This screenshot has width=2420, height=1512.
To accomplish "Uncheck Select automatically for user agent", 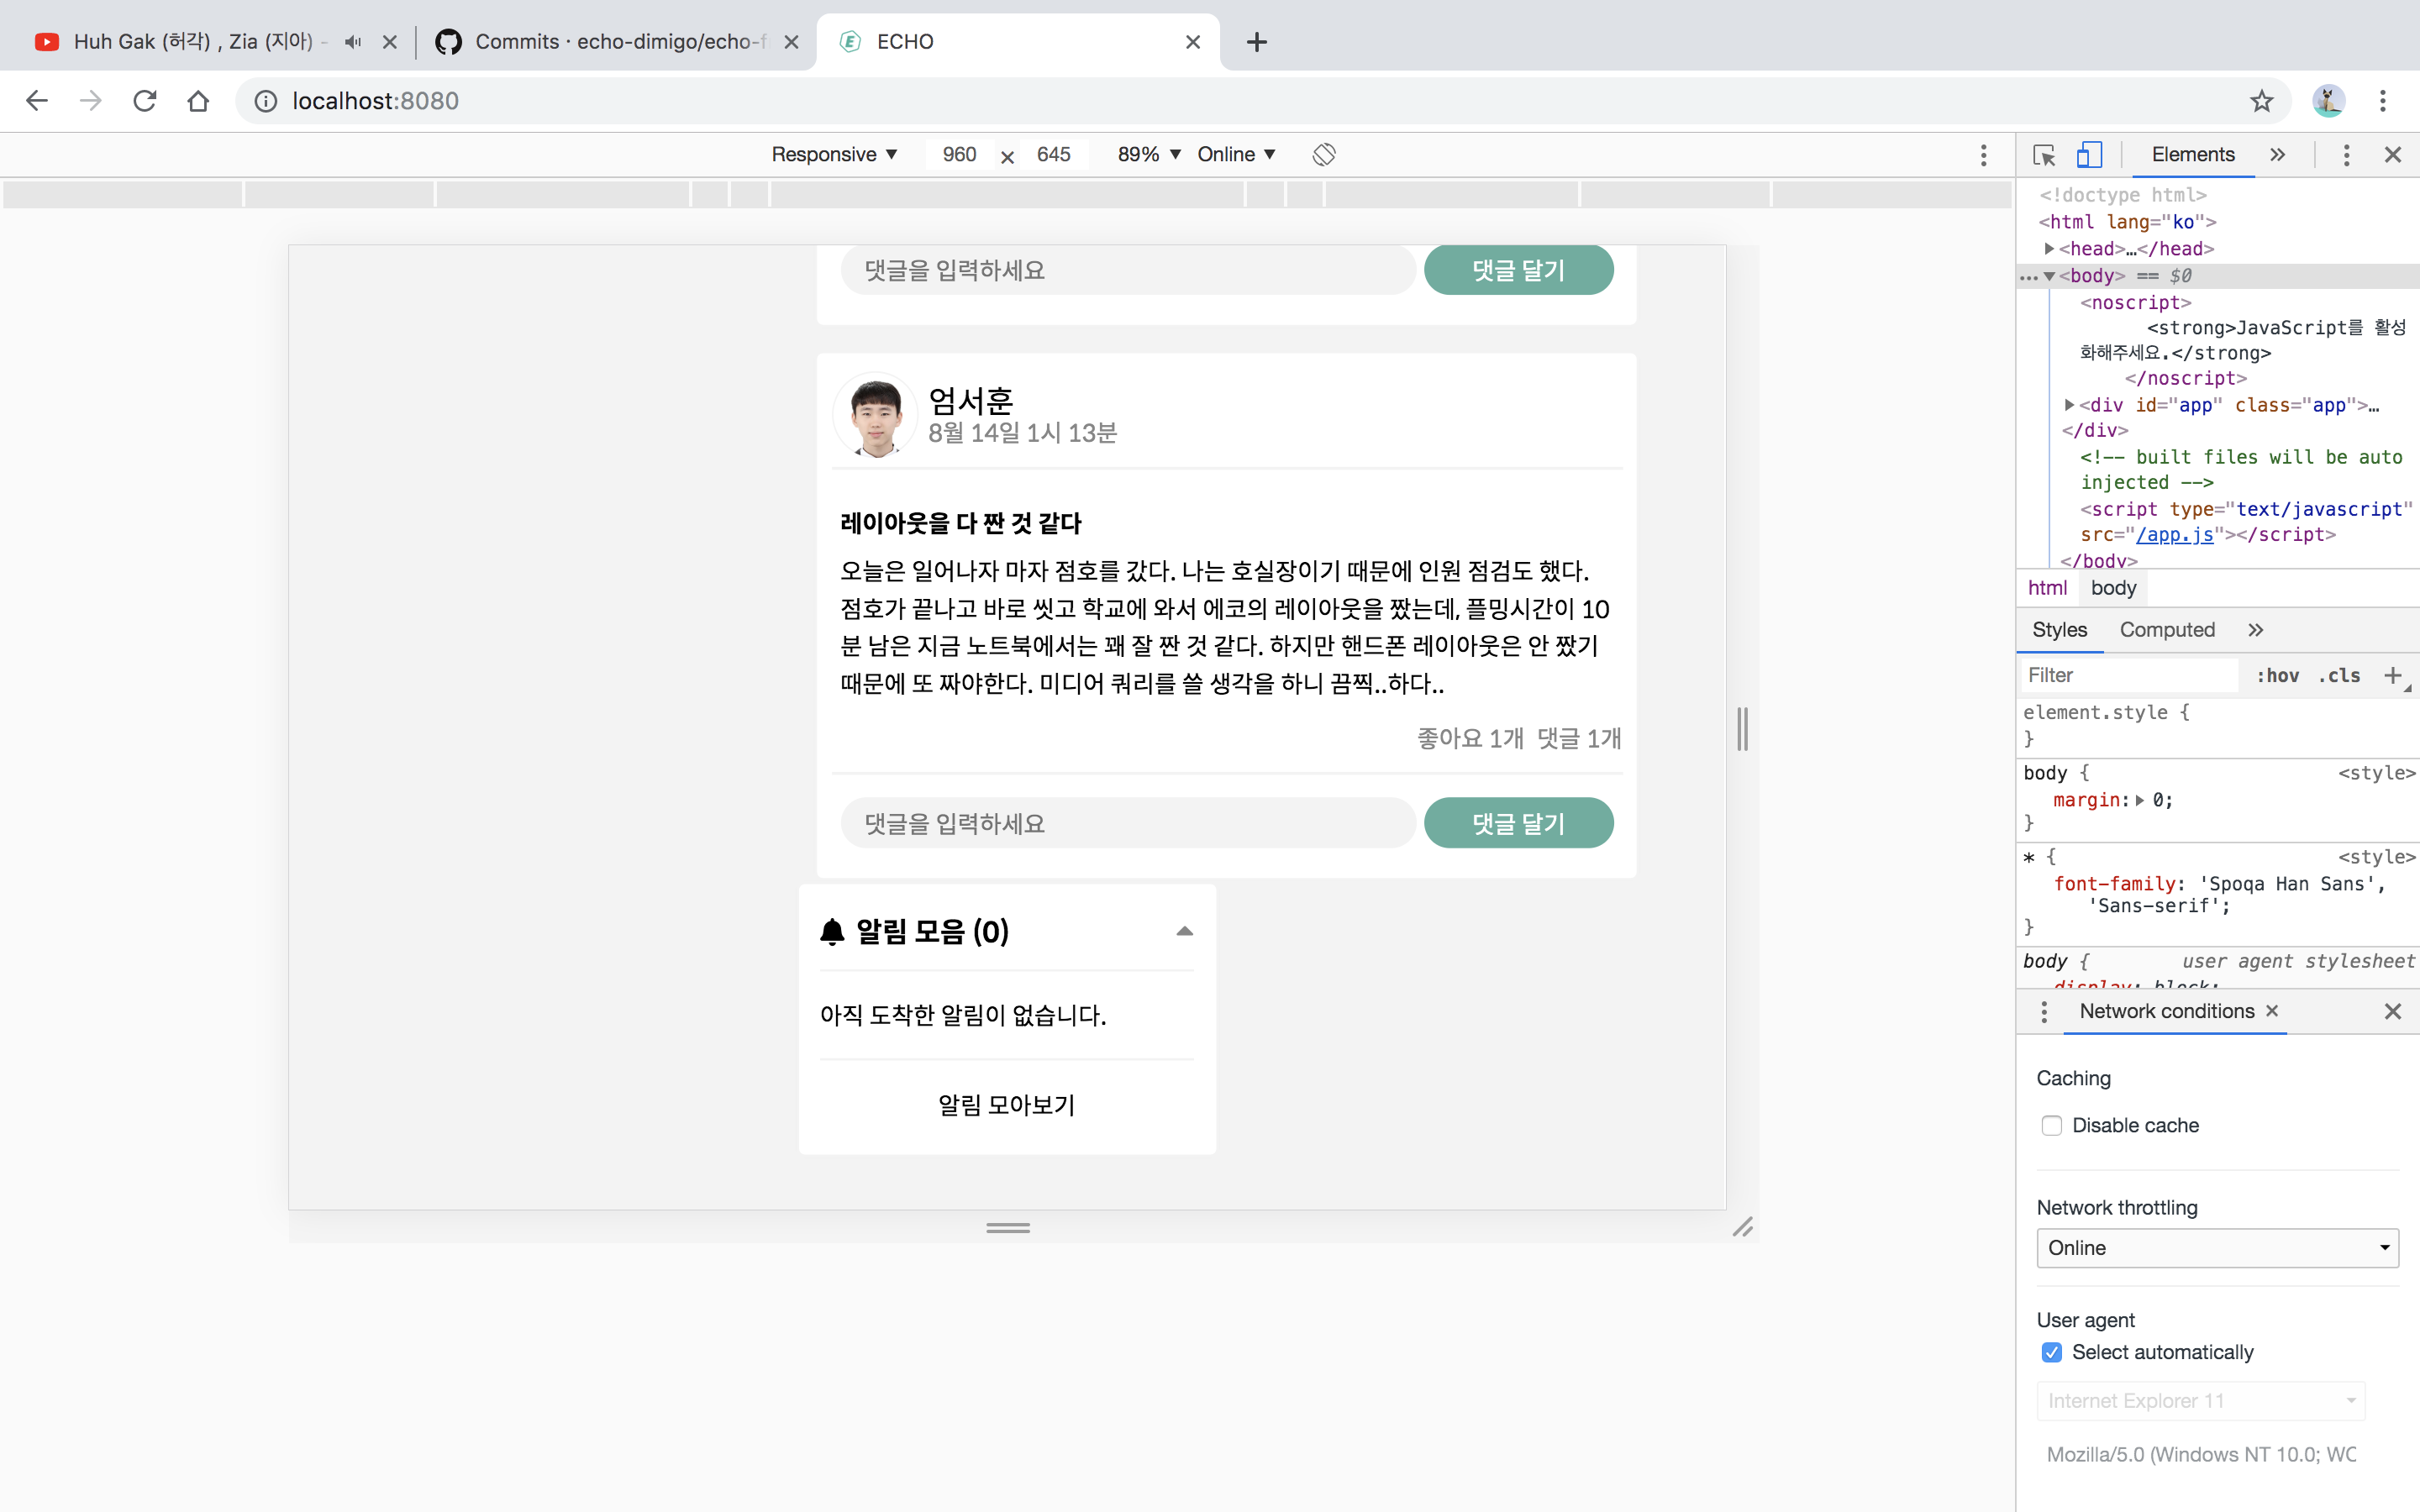I will tap(2052, 1352).
